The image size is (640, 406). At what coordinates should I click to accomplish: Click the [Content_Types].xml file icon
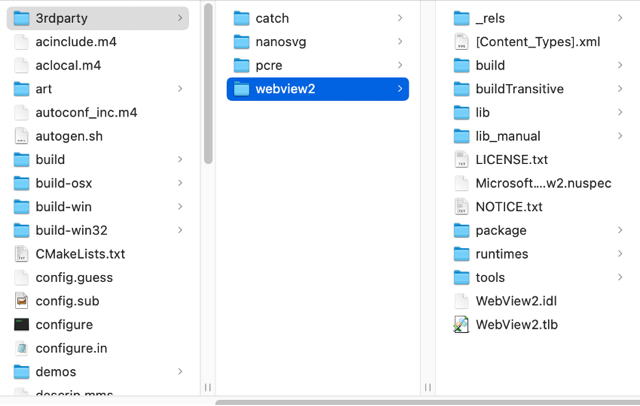pyautogui.click(x=461, y=42)
